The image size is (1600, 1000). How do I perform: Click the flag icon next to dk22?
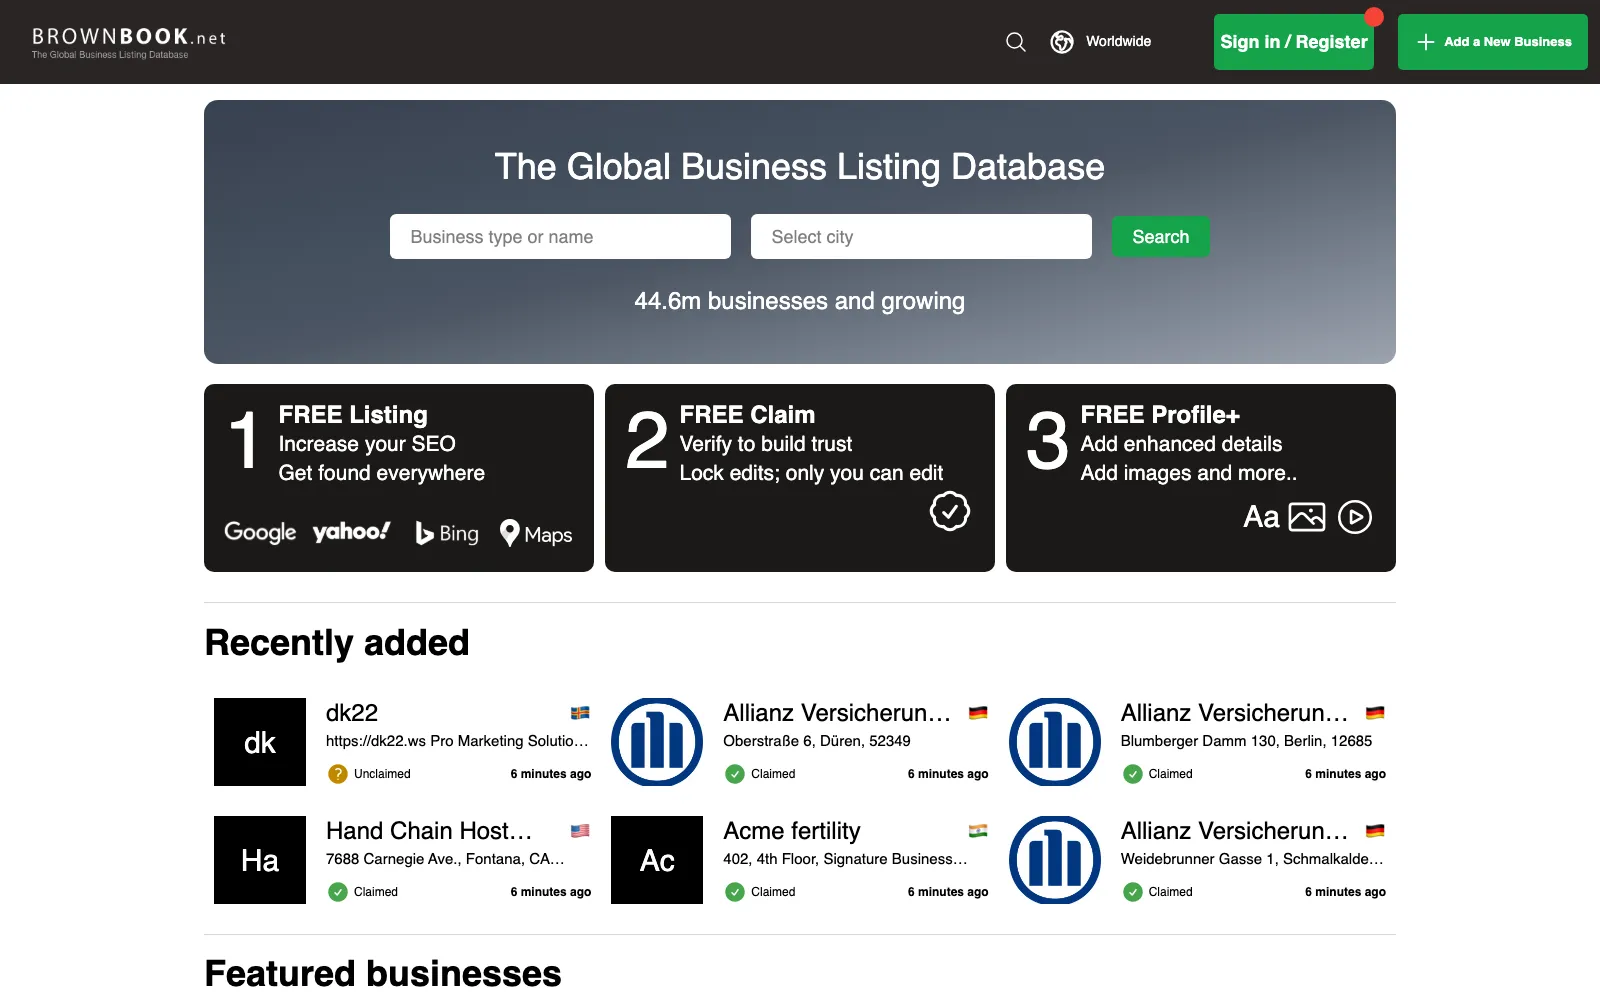580,713
